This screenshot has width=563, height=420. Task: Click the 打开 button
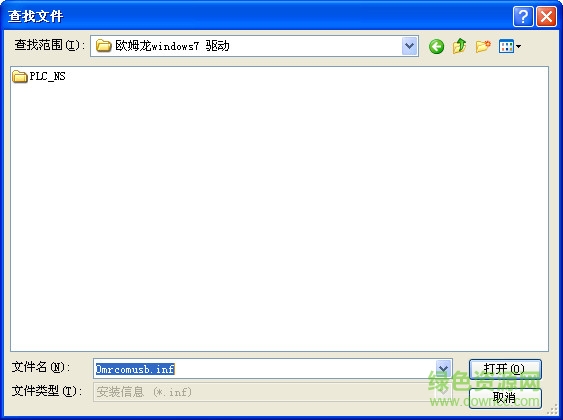coord(505,369)
